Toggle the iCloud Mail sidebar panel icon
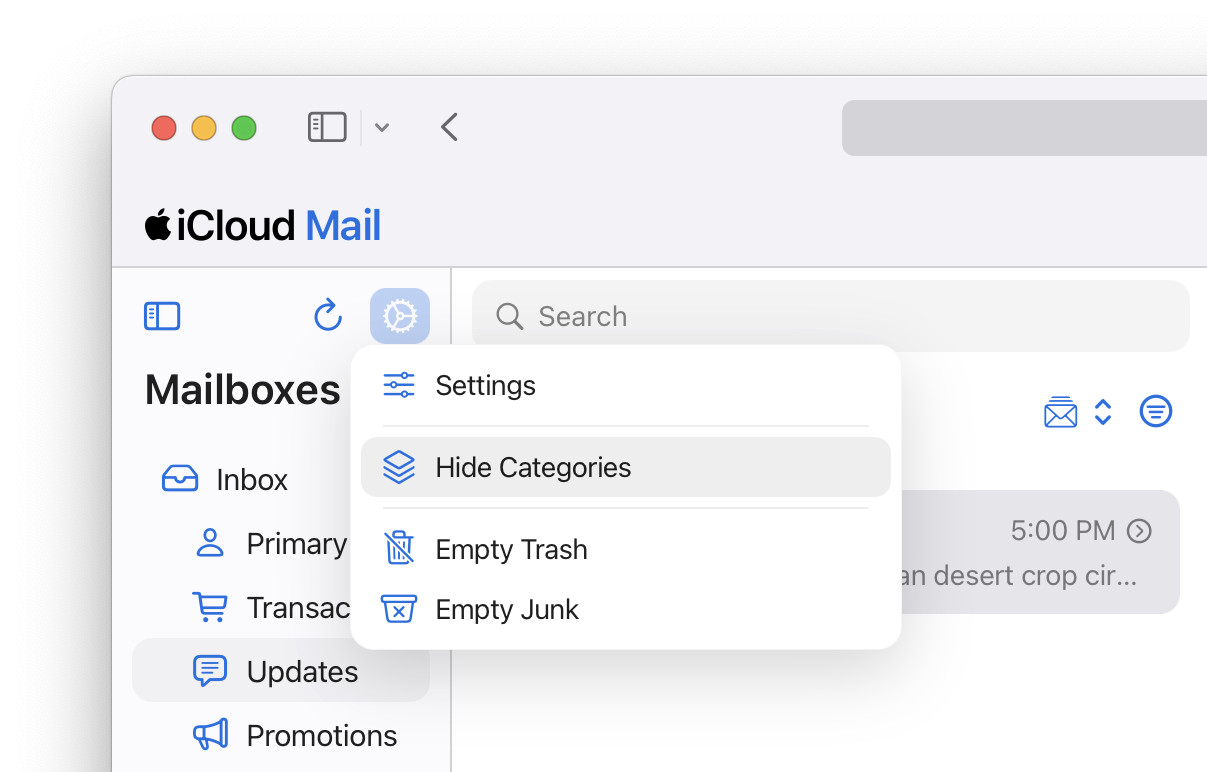1207x772 pixels. (x=162, y=316)
